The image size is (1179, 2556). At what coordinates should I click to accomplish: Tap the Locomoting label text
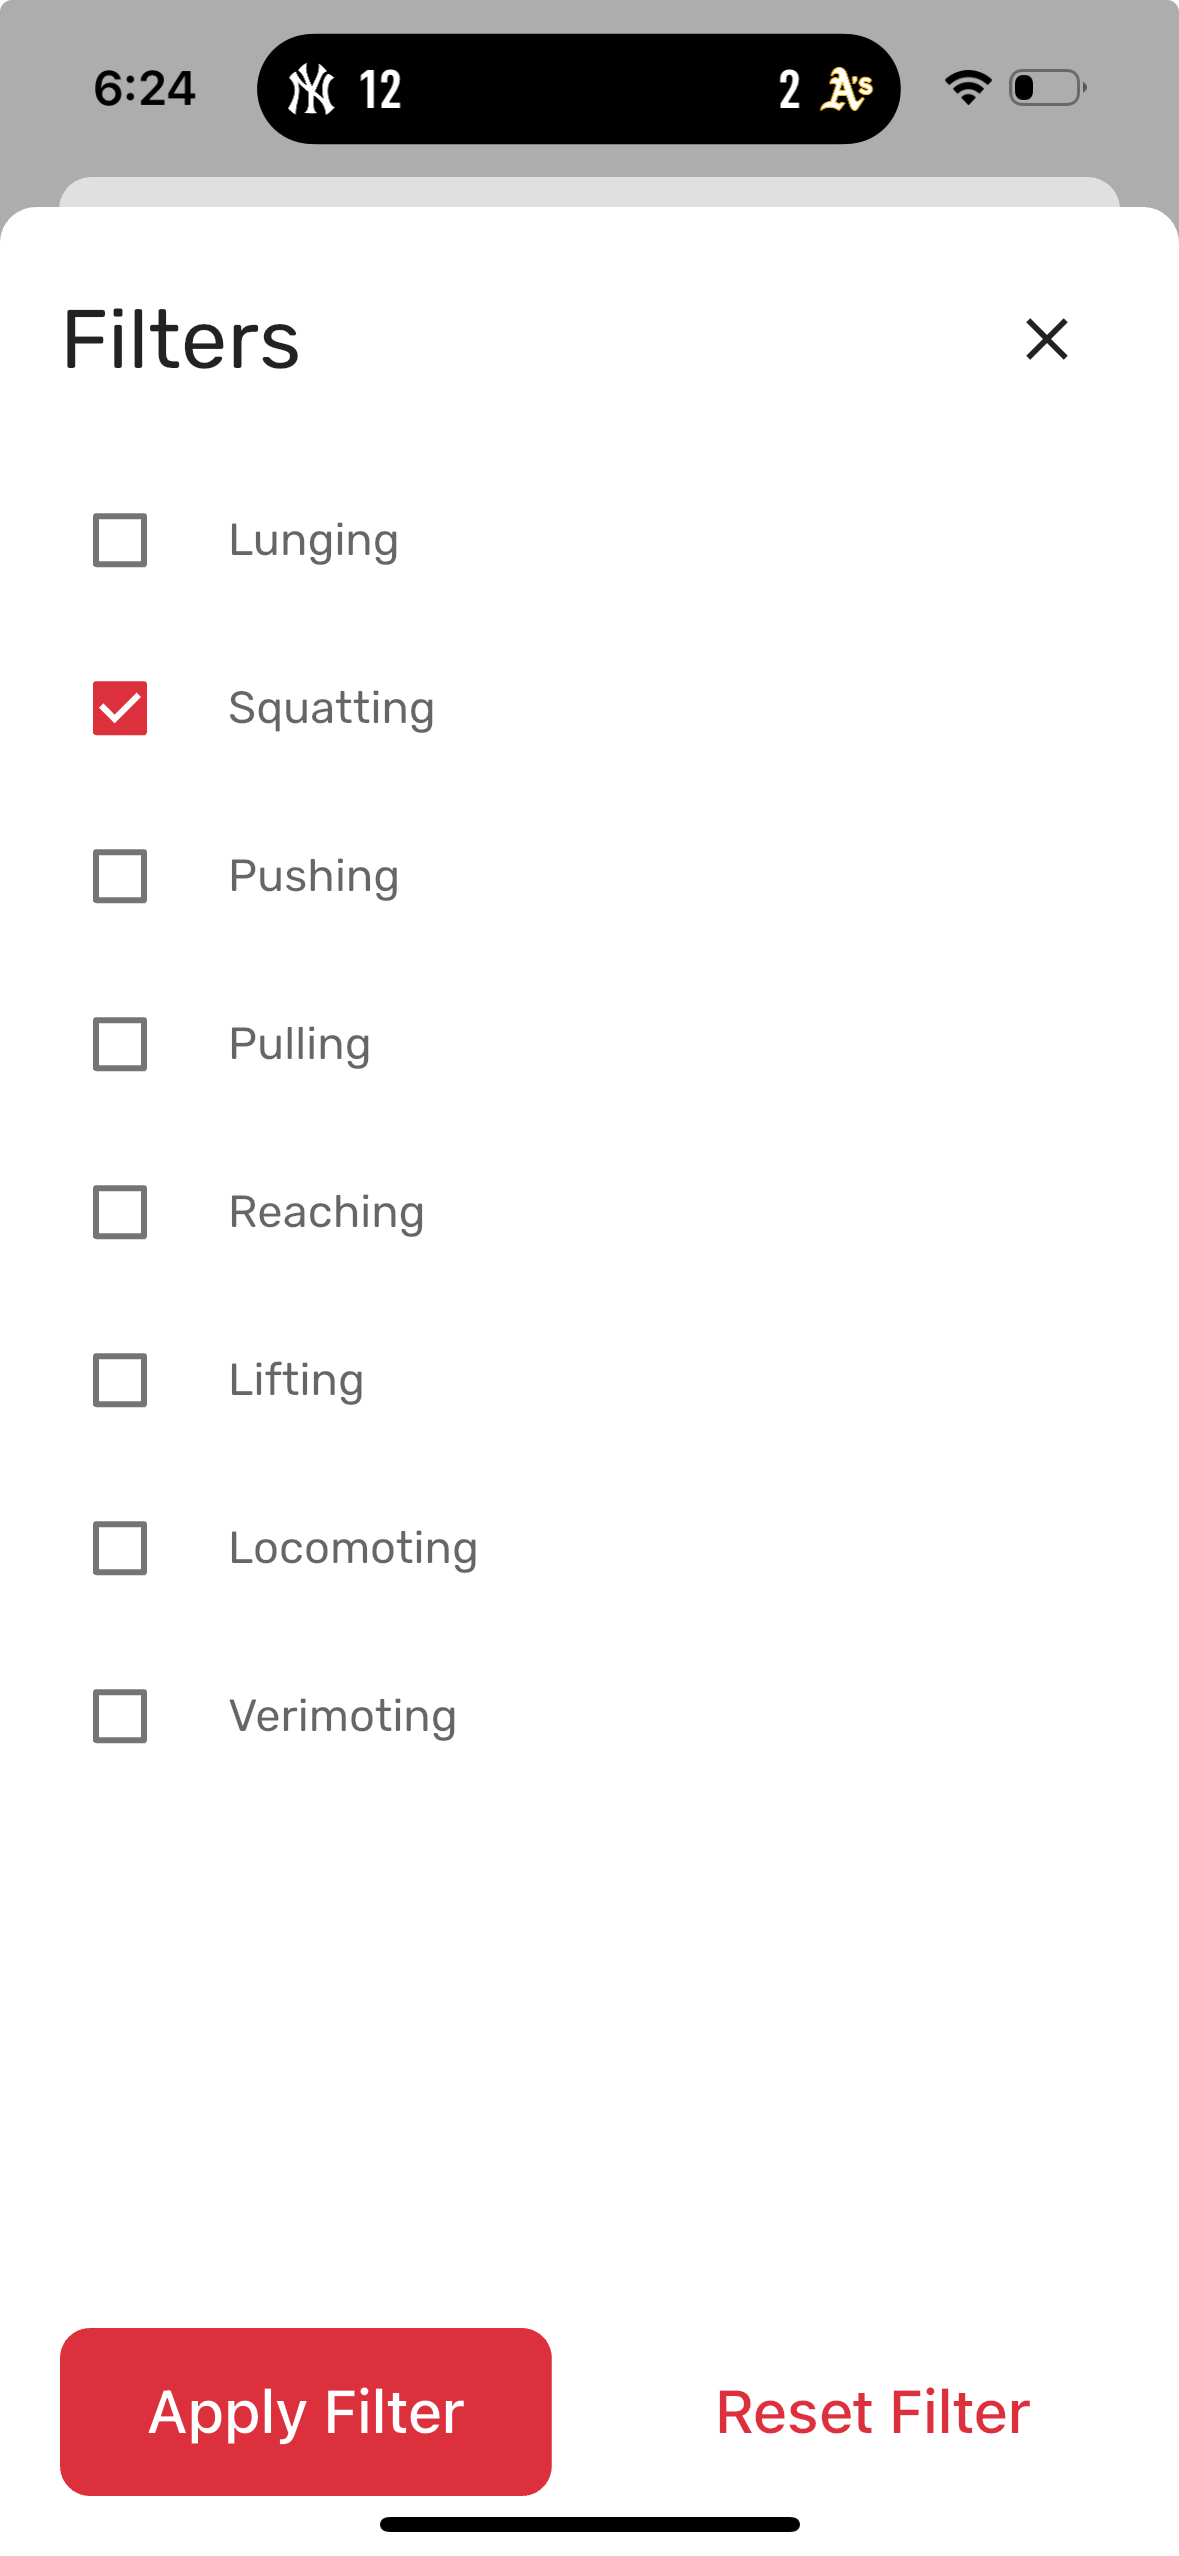click(353, 1550)
